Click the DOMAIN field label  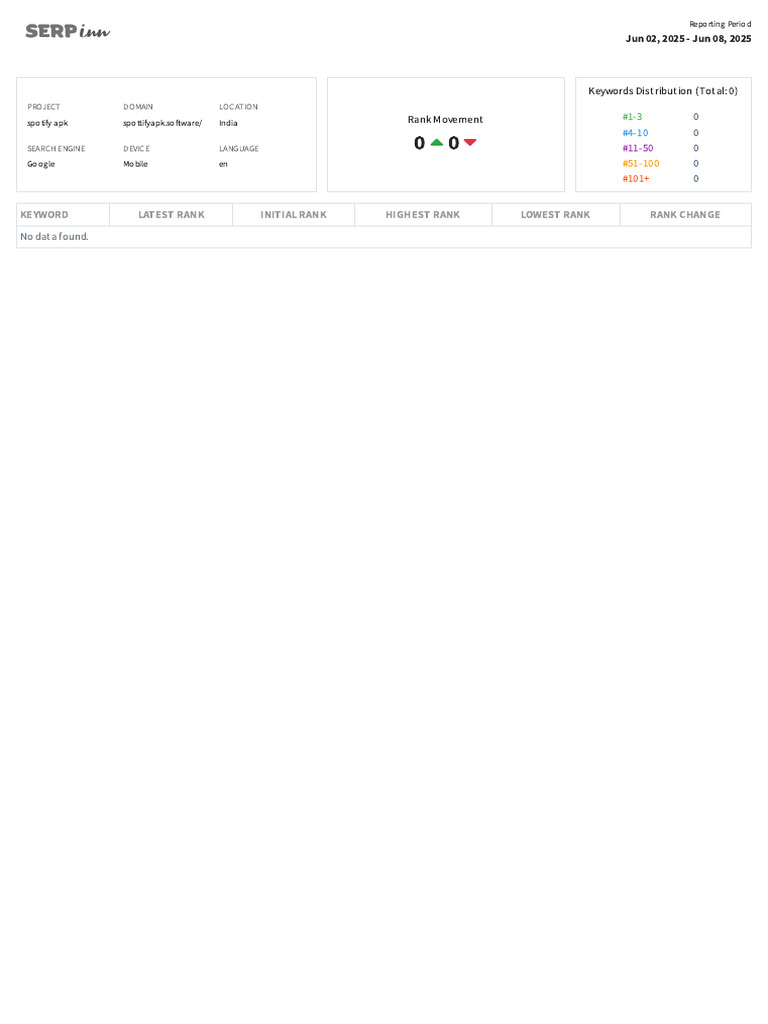coord(138,106)
